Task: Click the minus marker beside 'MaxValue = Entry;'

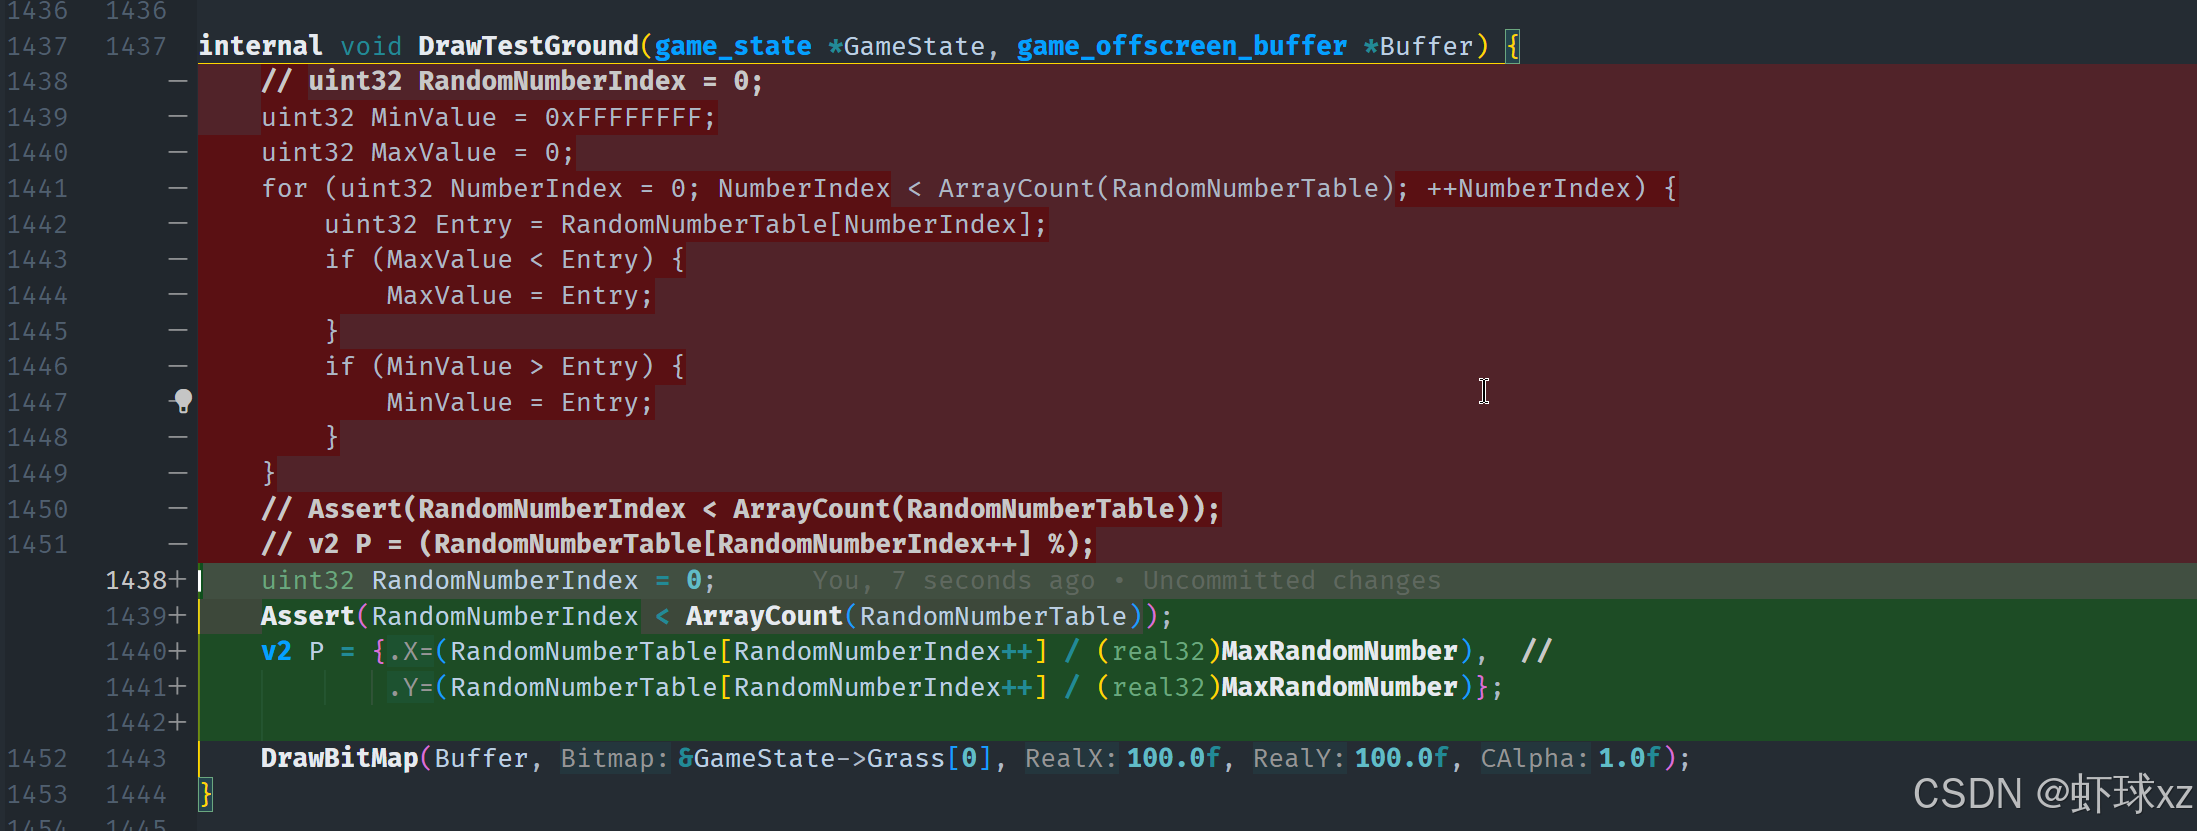Action: [x=178, y=295]
